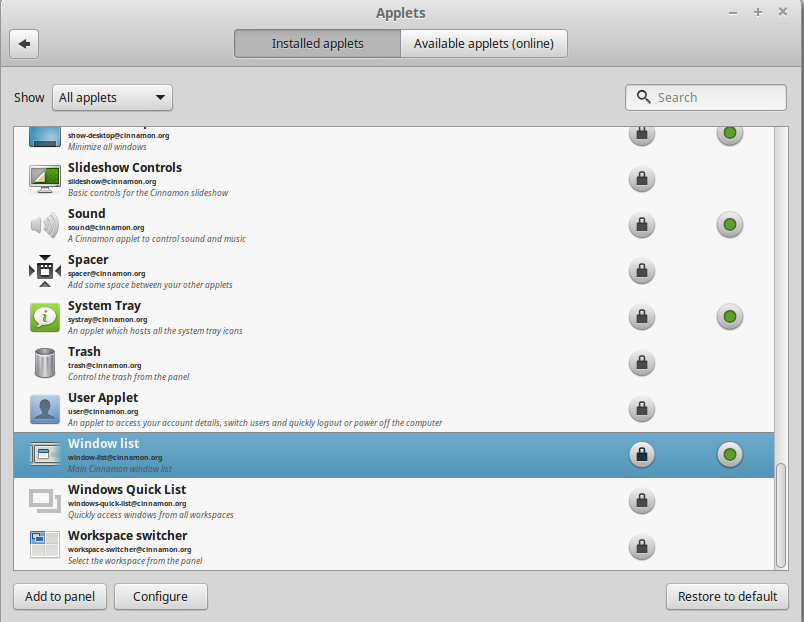The height and width of the screenshot is (622, 804).
Task: Select the Windows Quick List icon
Action: click(x=45, y=500)
